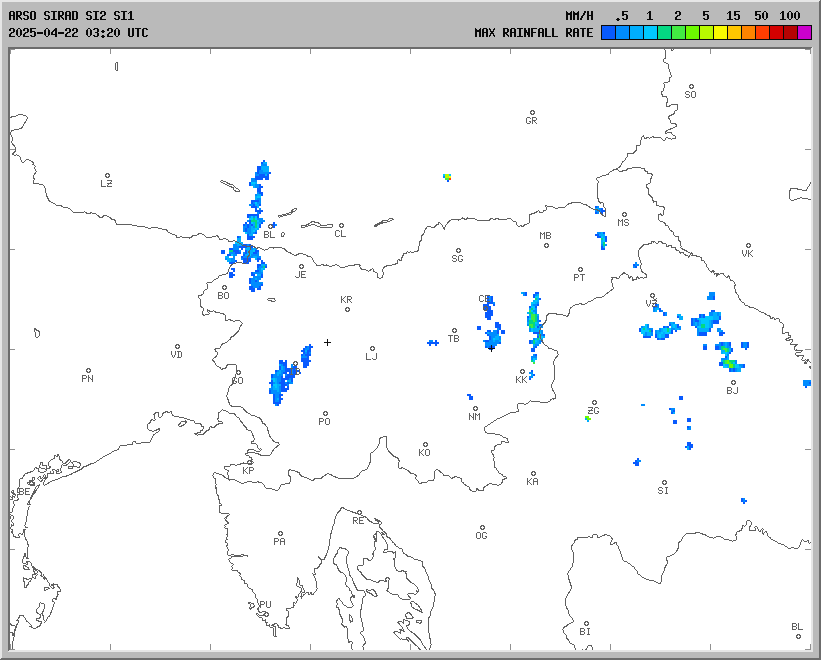
Task: Click the bright red legend swatch
Action: [x=776, y=33]
